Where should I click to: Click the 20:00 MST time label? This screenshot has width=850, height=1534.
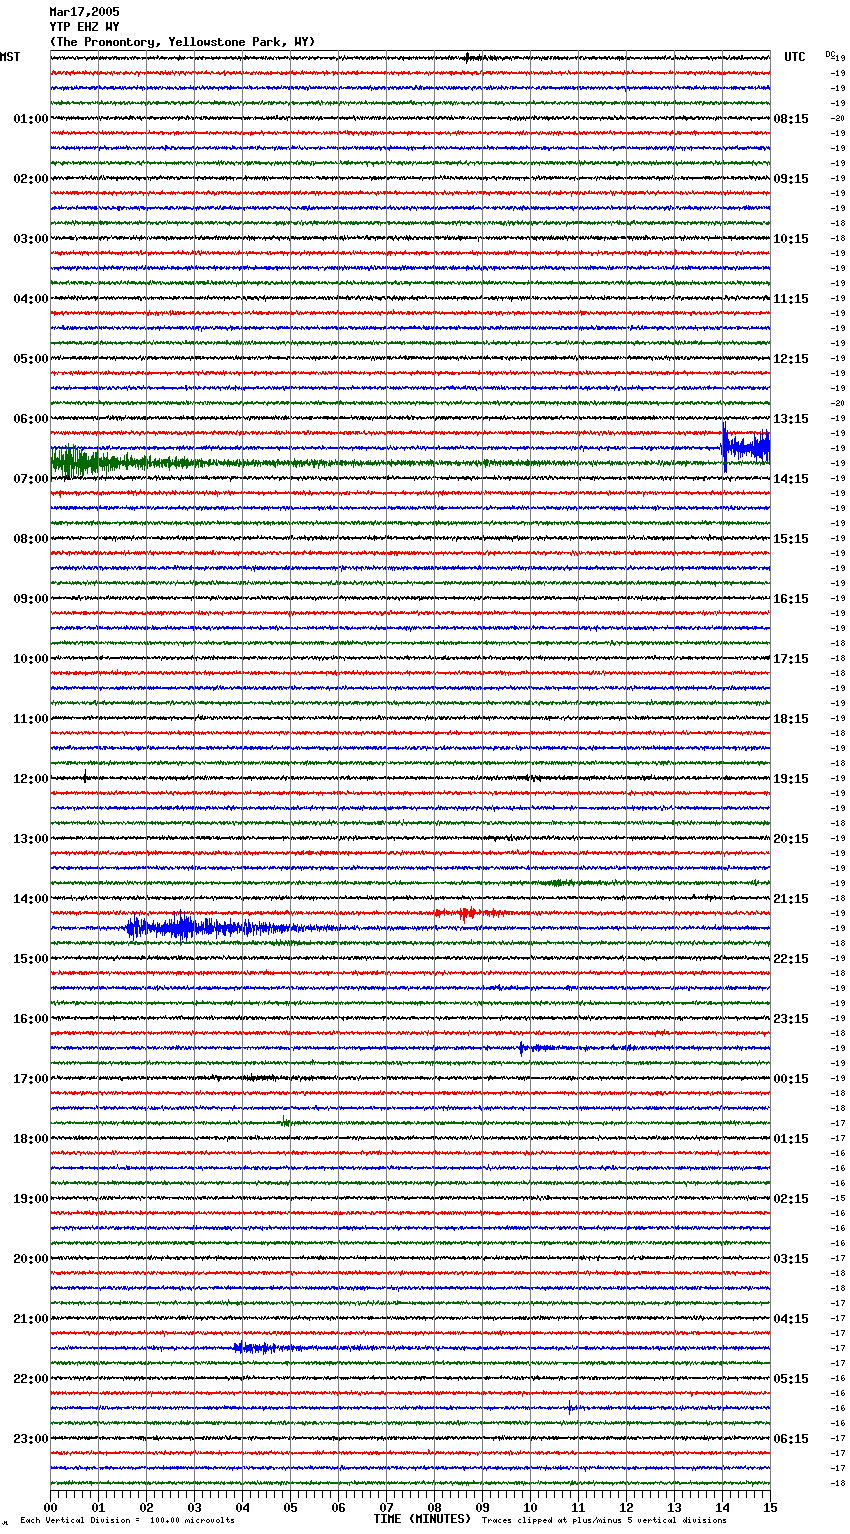[x=30, y=1259]
